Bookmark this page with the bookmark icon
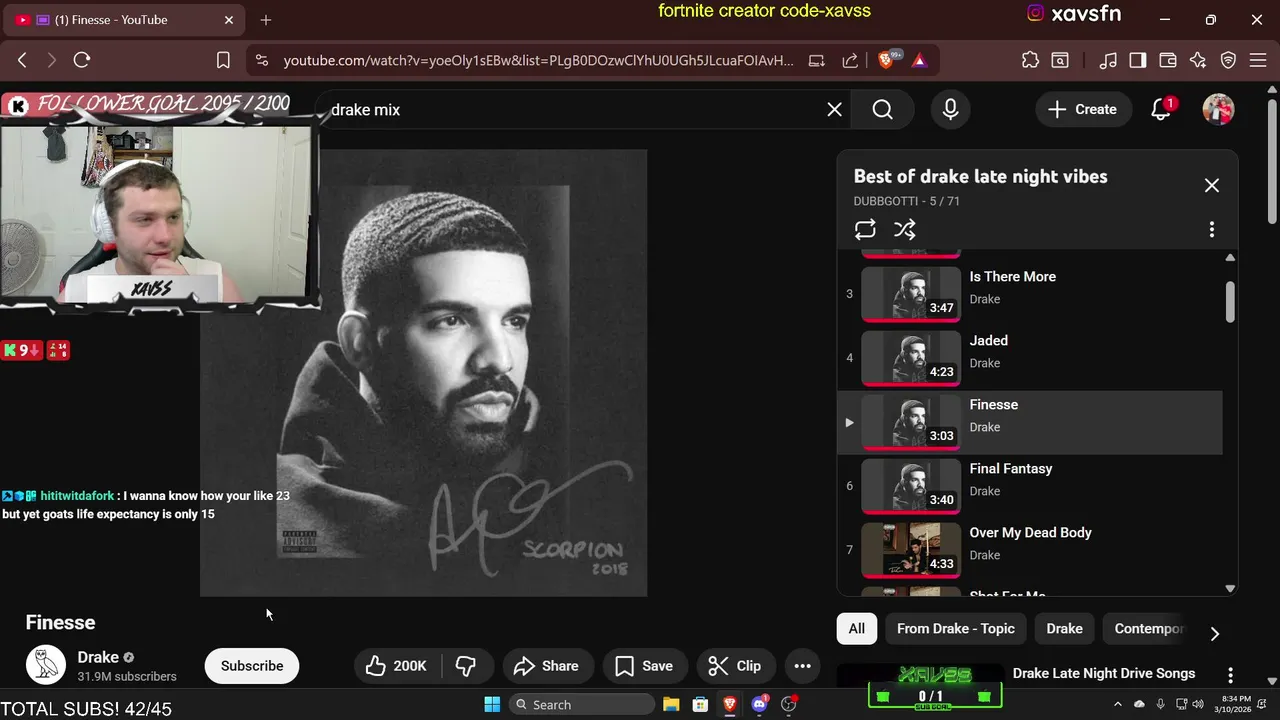 (x=223, y=60)
